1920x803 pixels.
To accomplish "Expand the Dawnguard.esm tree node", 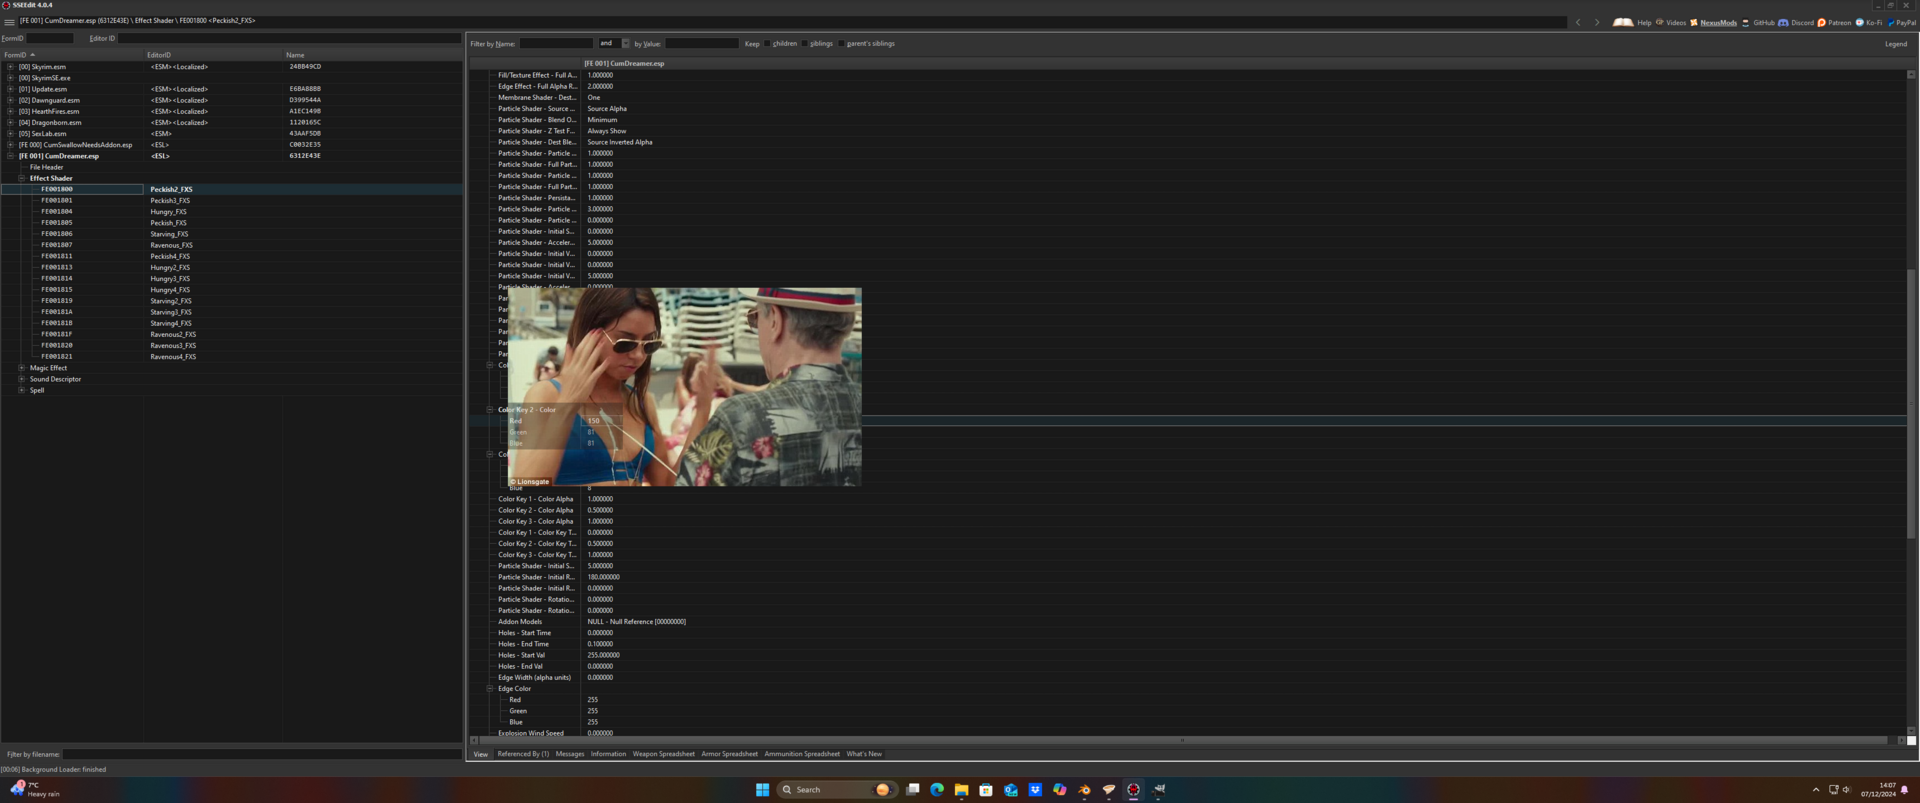I will 10,100.
